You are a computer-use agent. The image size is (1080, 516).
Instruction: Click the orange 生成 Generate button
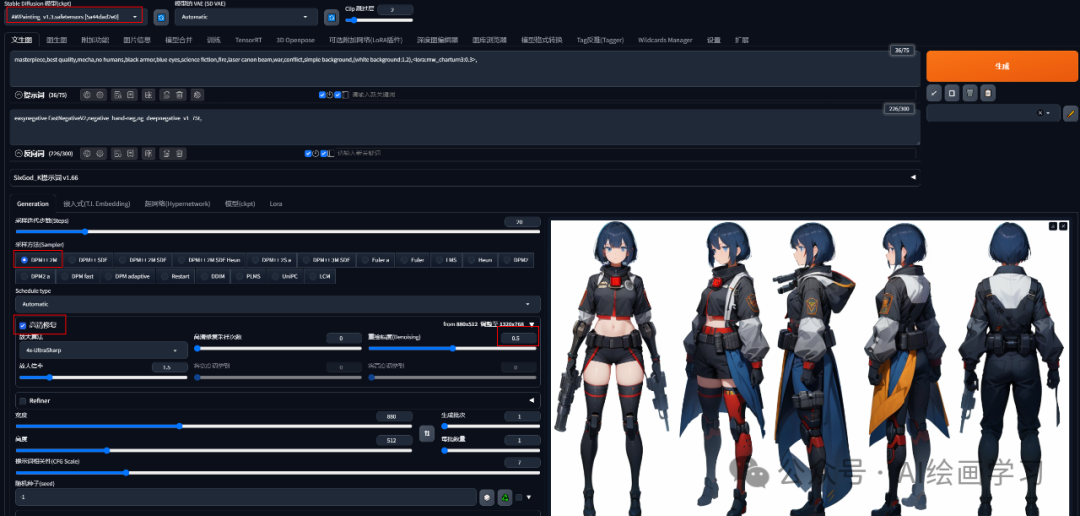click(x=1001, y=66)
